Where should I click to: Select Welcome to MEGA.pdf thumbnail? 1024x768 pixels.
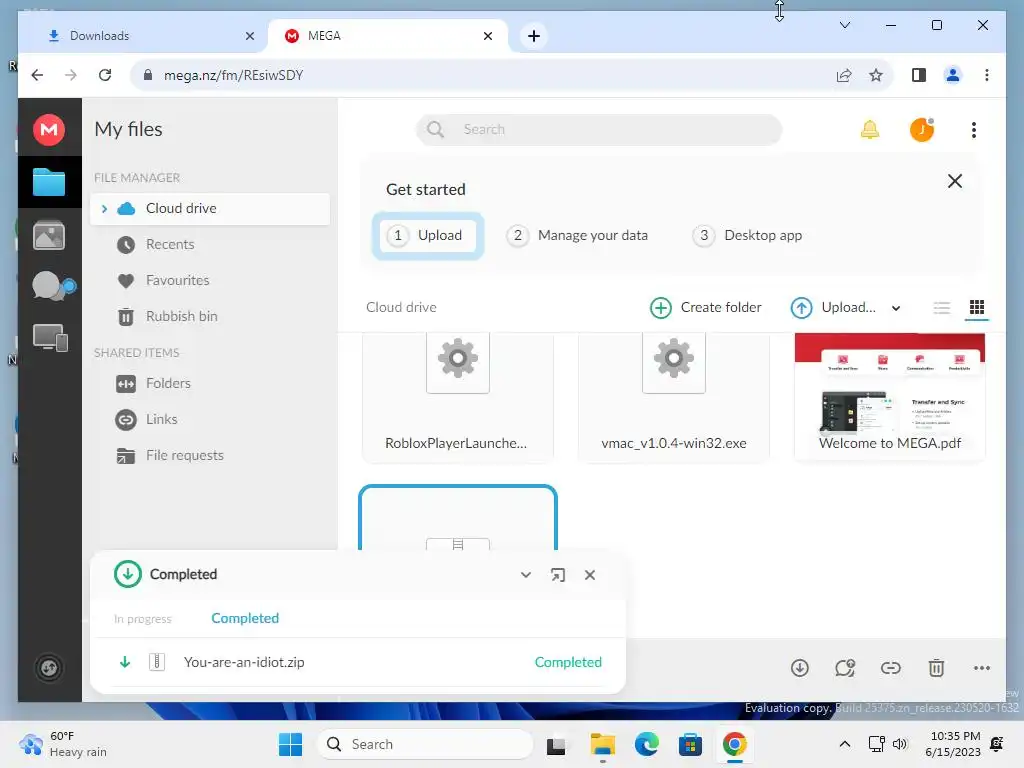tap(889, 397)
